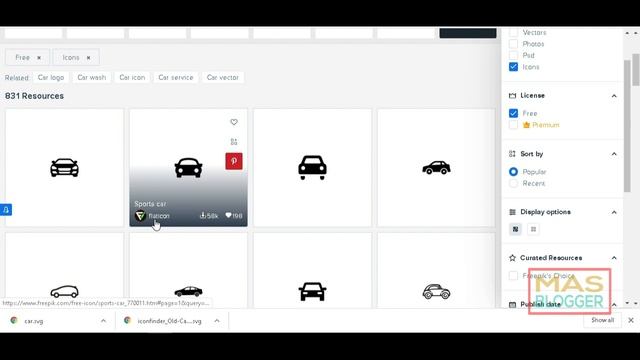Remove the Icons filter tag
Screen dimensions: 640x360
(x=89, y=58)
